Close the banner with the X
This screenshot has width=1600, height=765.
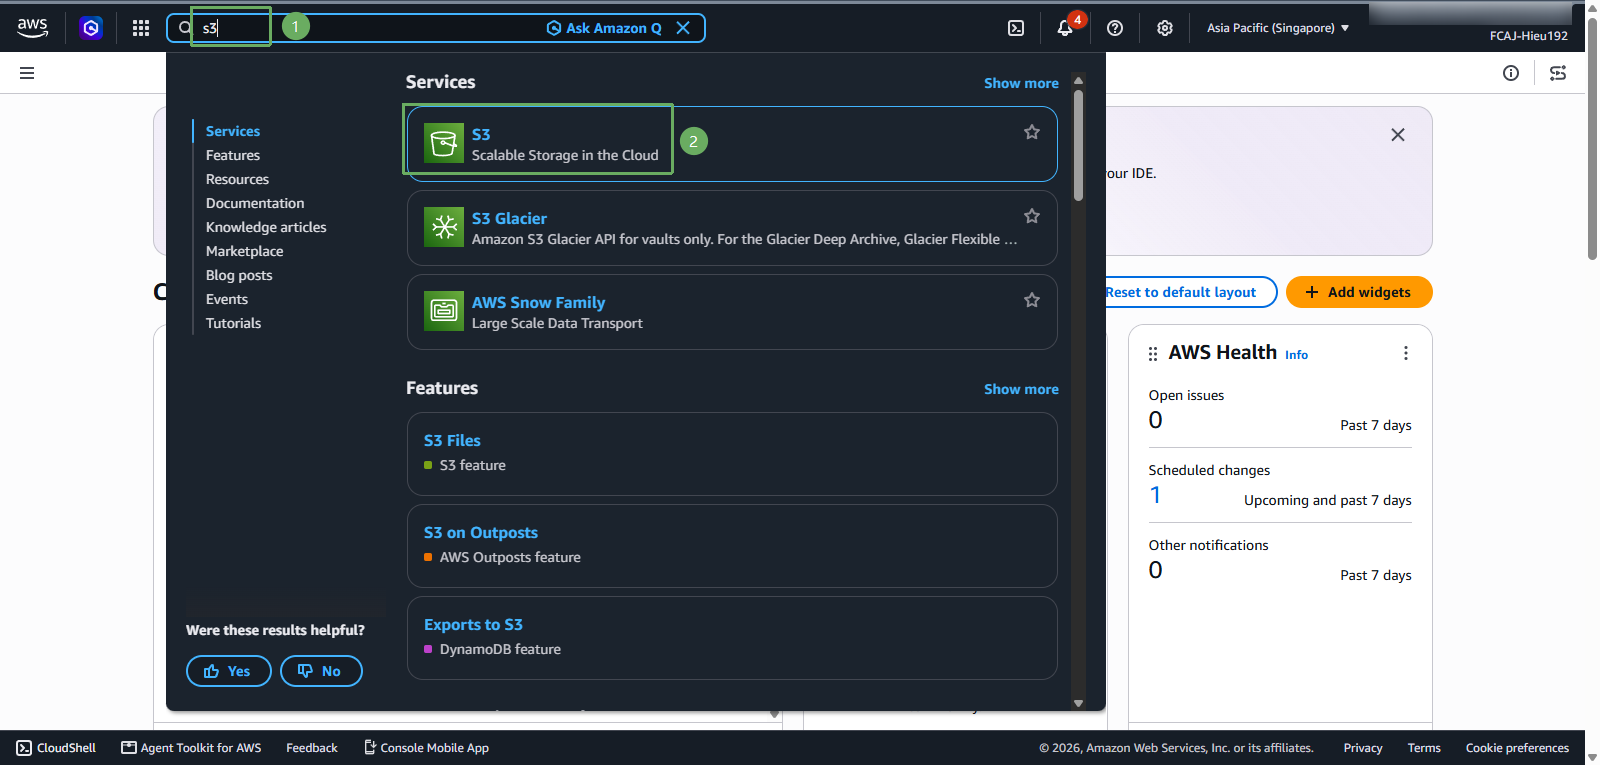(1398, 135)
